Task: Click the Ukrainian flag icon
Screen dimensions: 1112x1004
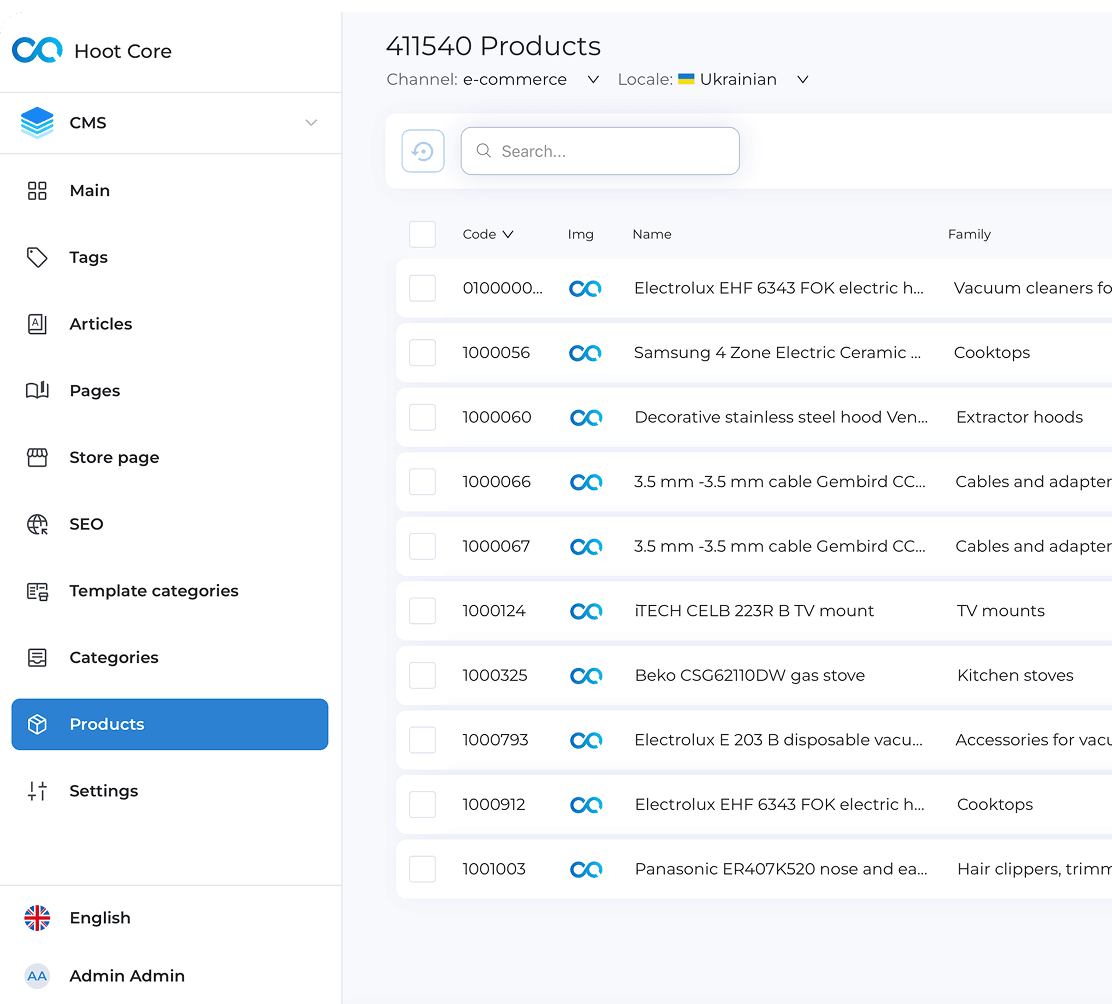Action: tap(686, 79)
